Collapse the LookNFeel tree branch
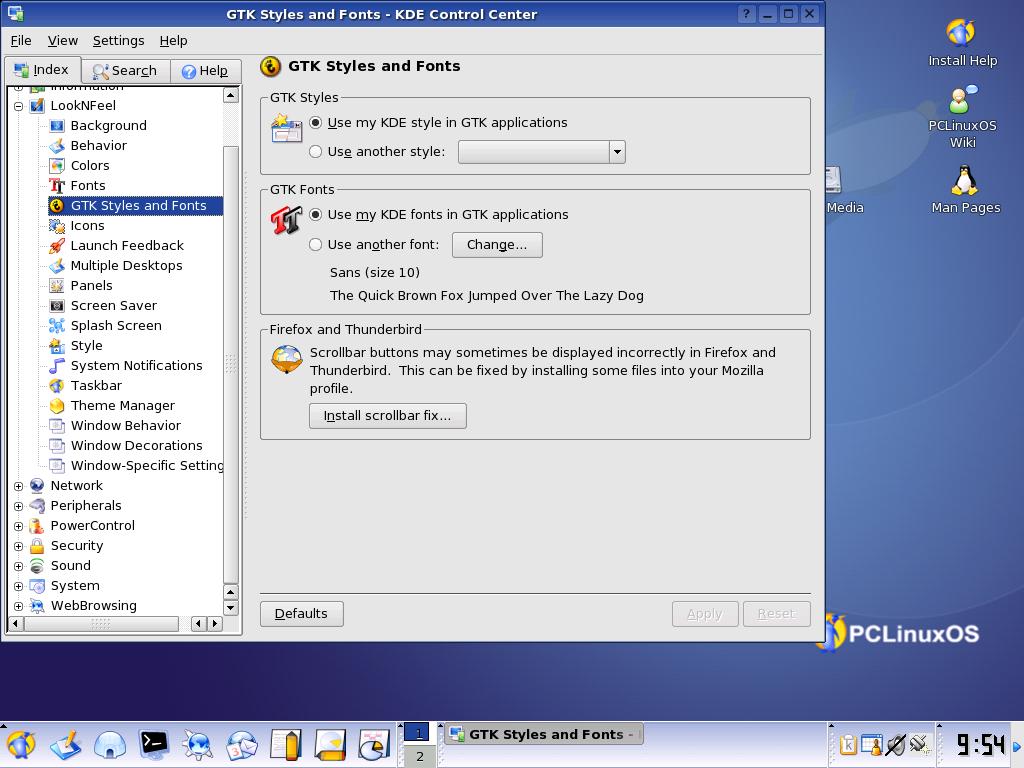The height and width of the screenshot is (768, 1024). (x=18, y=106)
